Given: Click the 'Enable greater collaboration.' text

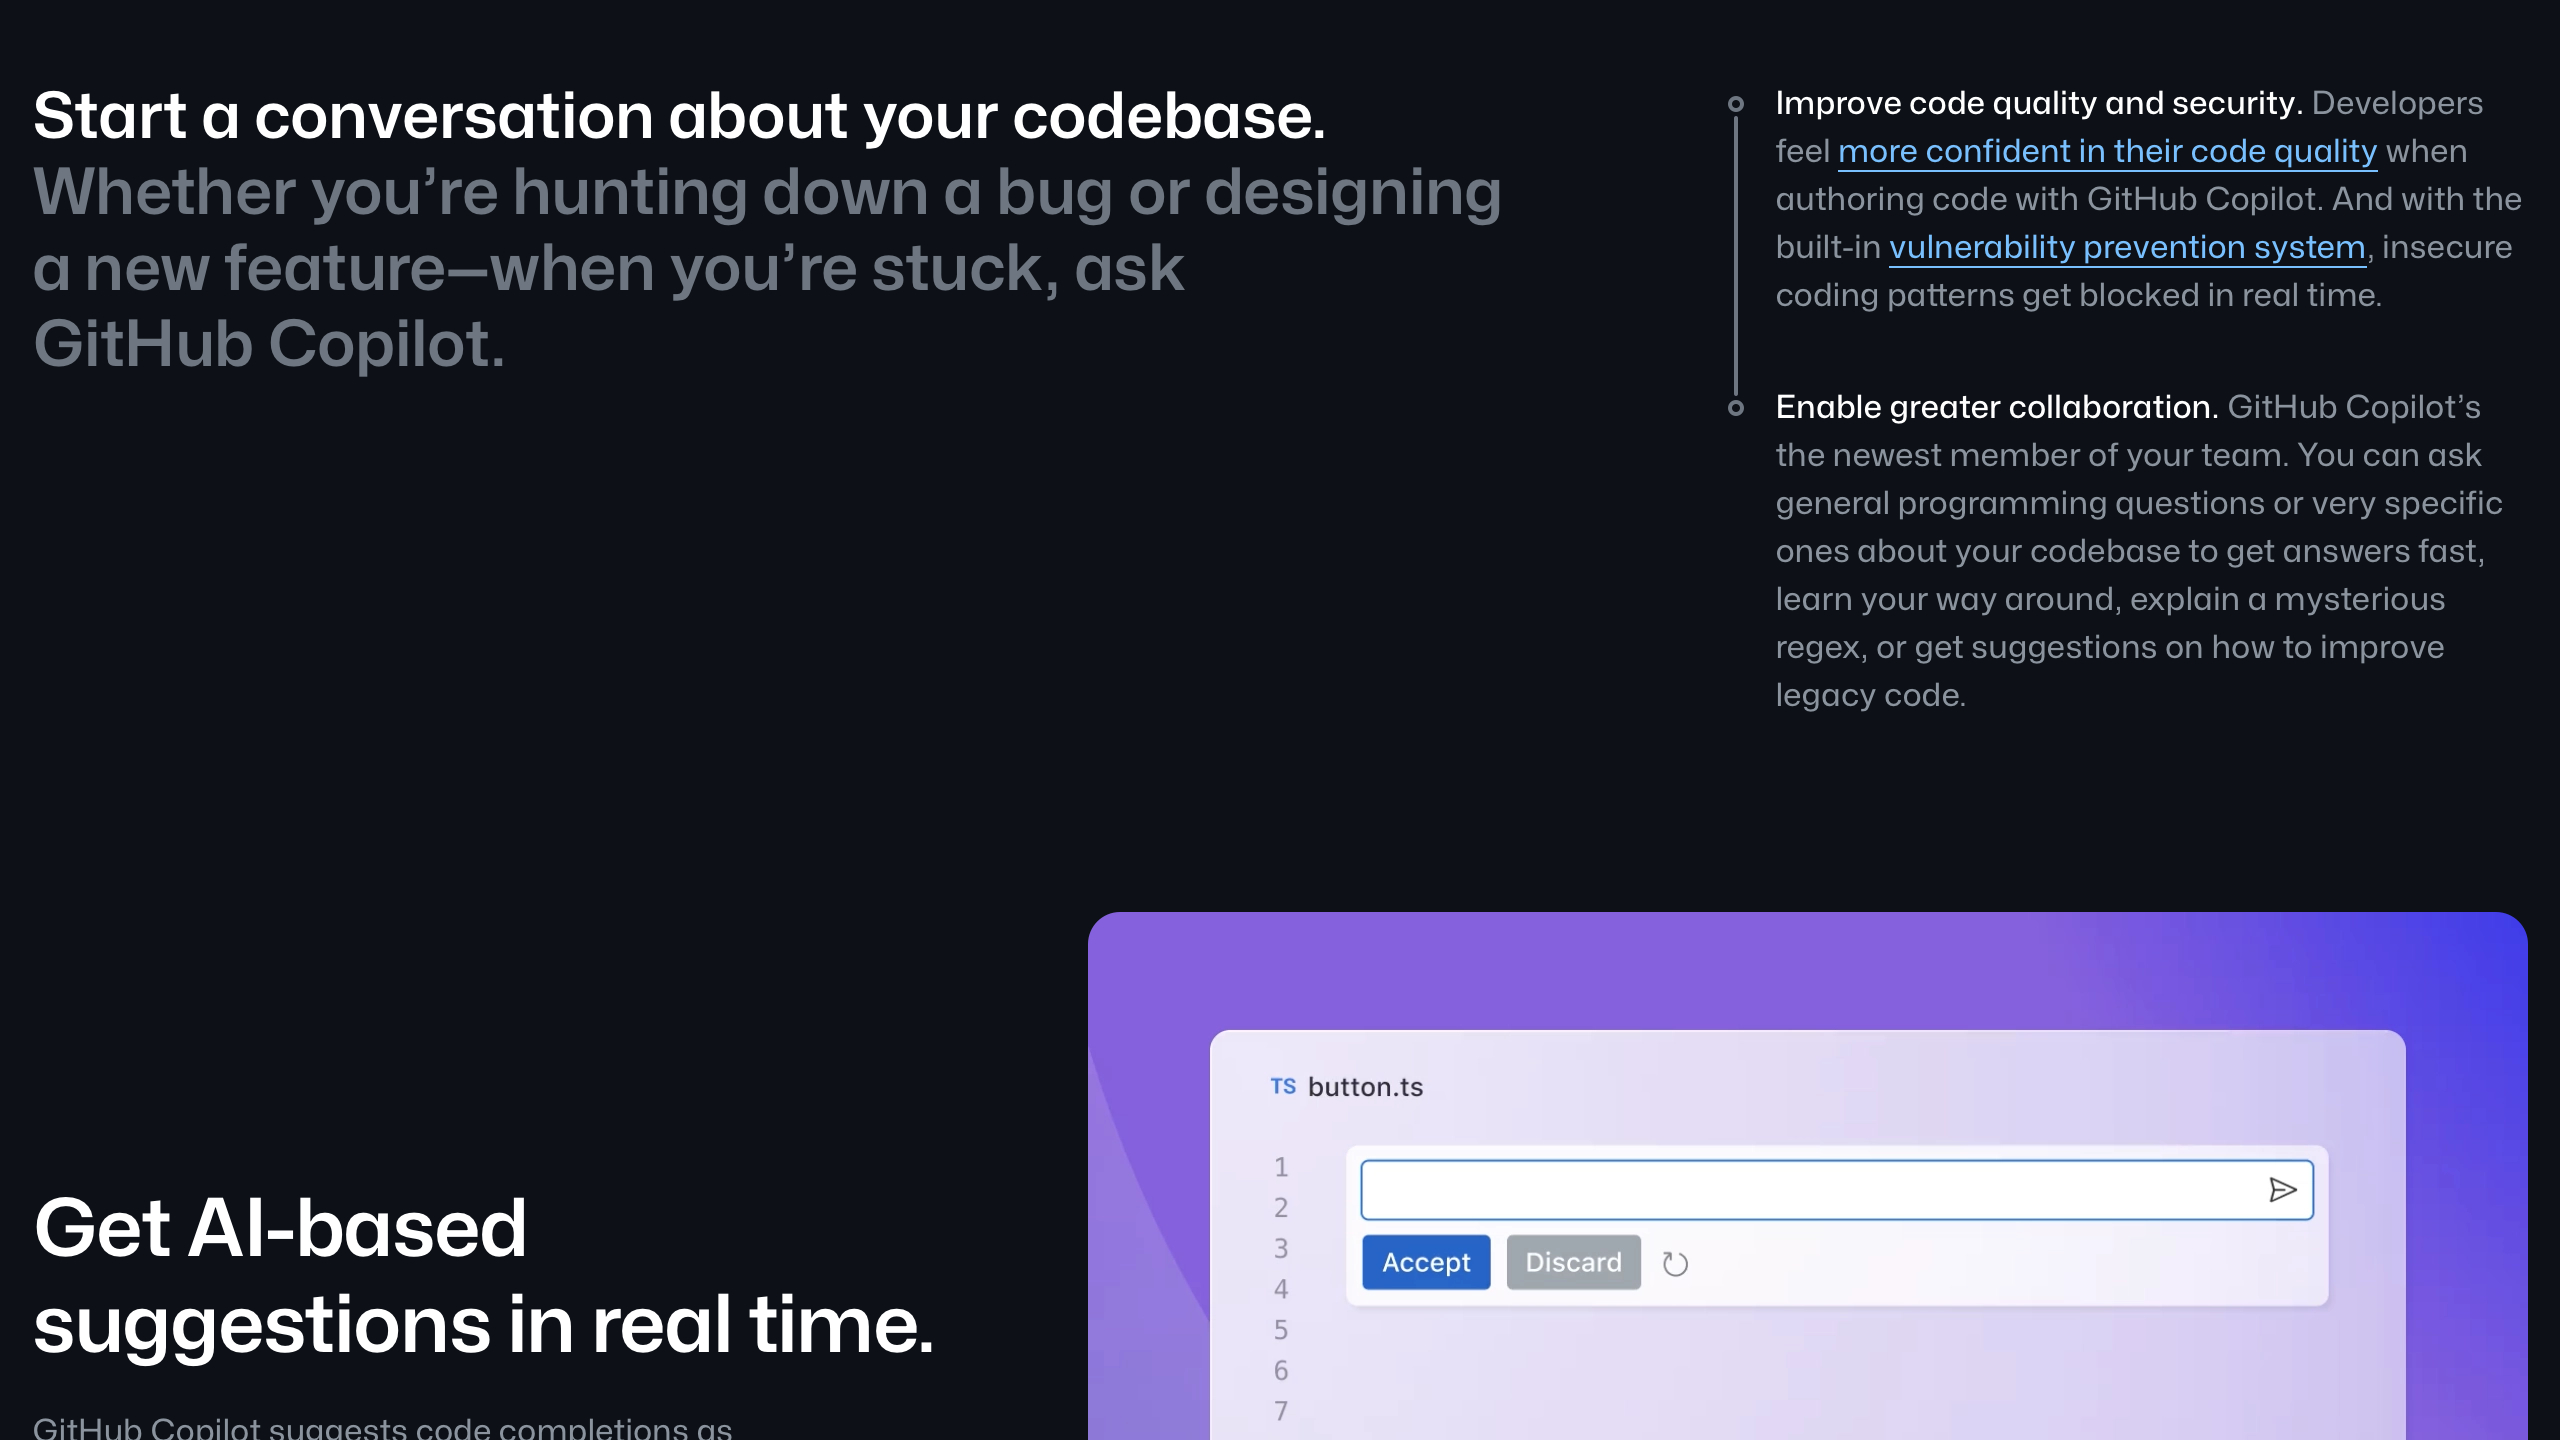Looking at the screenshot, I should tap(1997, 407).
